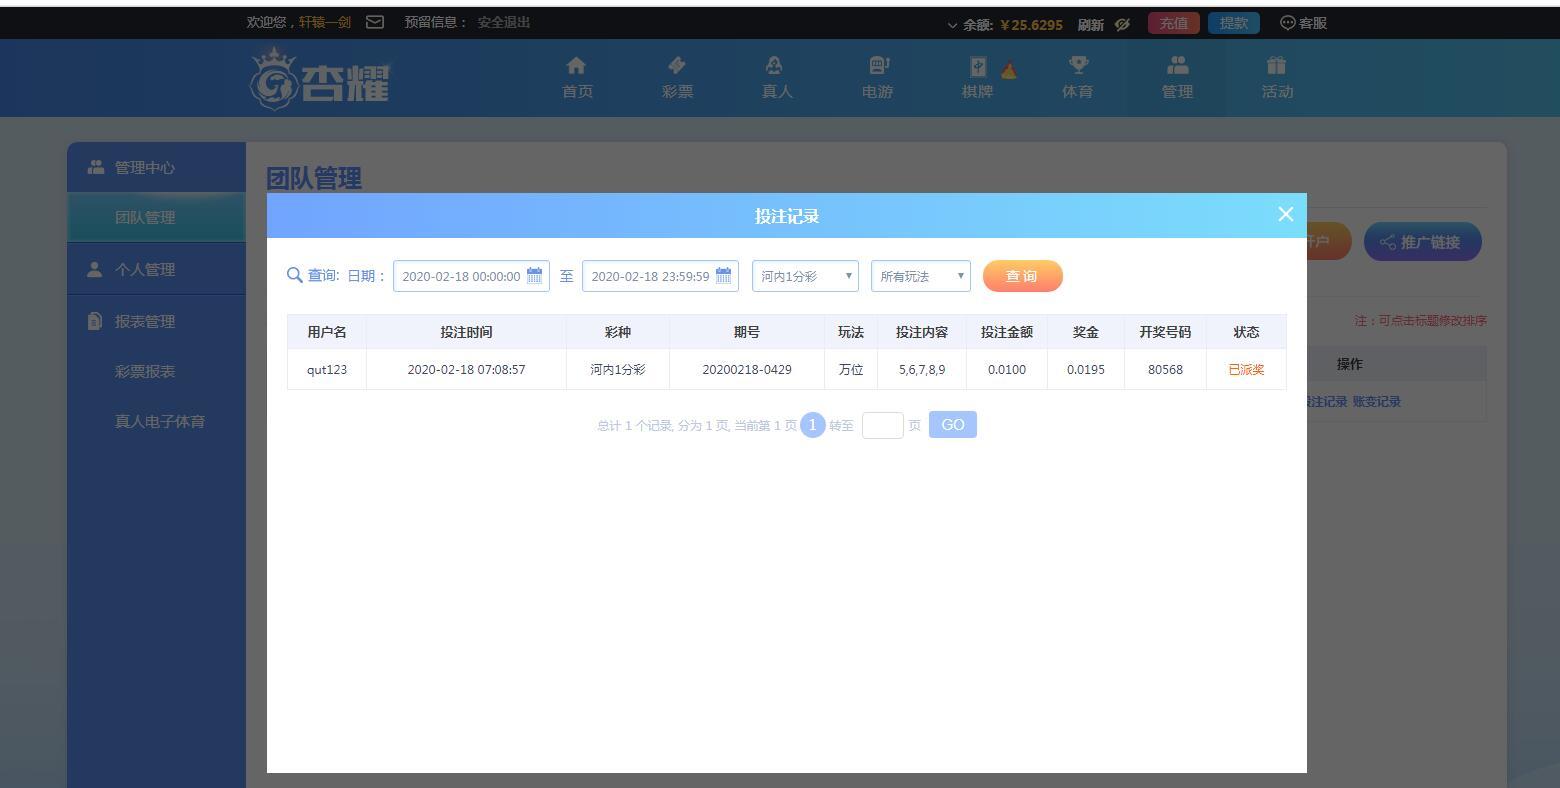
Task: Click the 提款 withdraw button
Action: click(1234, 23)
